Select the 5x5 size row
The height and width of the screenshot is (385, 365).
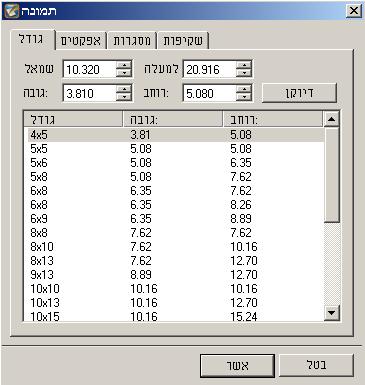point(175,149)
